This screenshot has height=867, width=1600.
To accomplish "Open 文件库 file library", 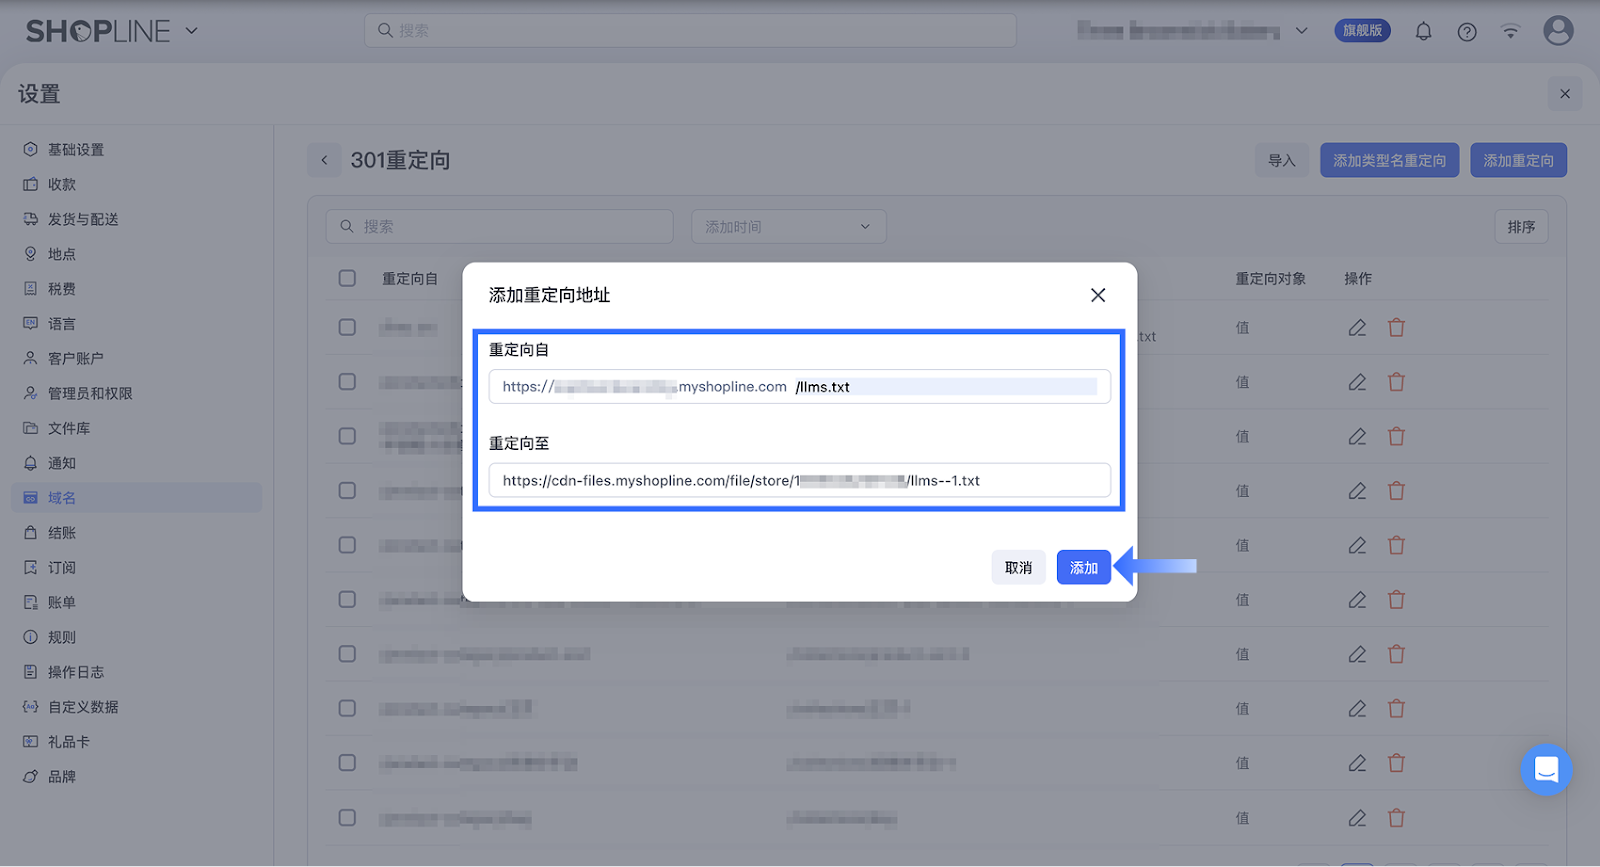I will point(137,428).
